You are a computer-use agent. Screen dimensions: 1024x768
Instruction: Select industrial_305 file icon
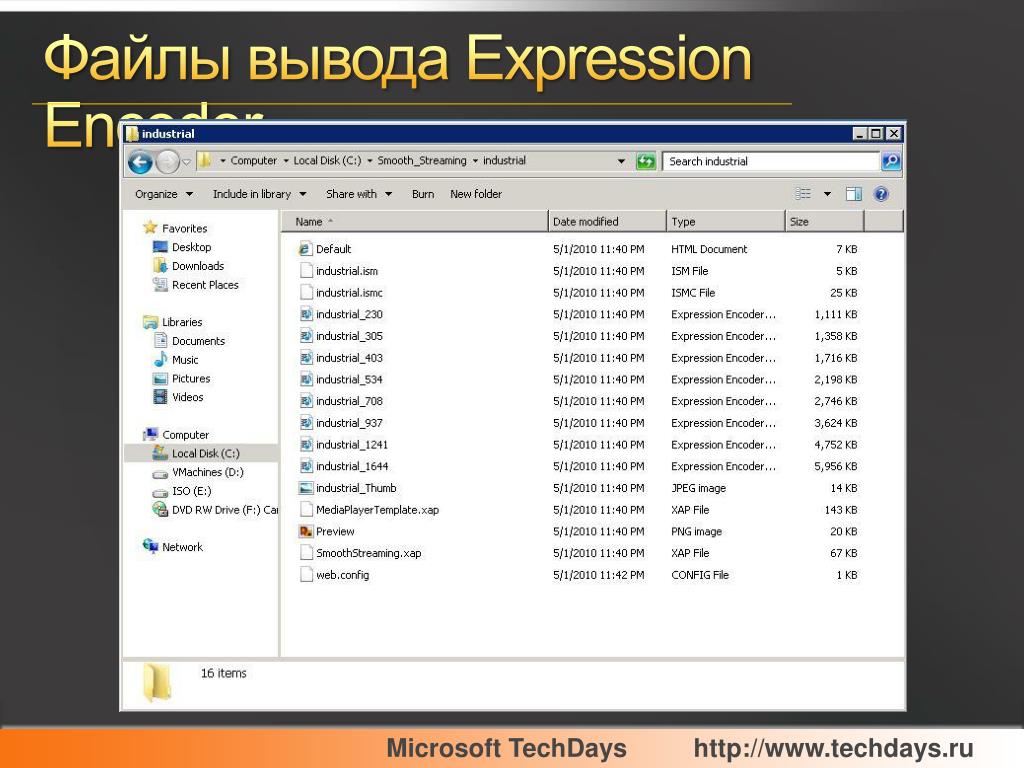(305, 336)
